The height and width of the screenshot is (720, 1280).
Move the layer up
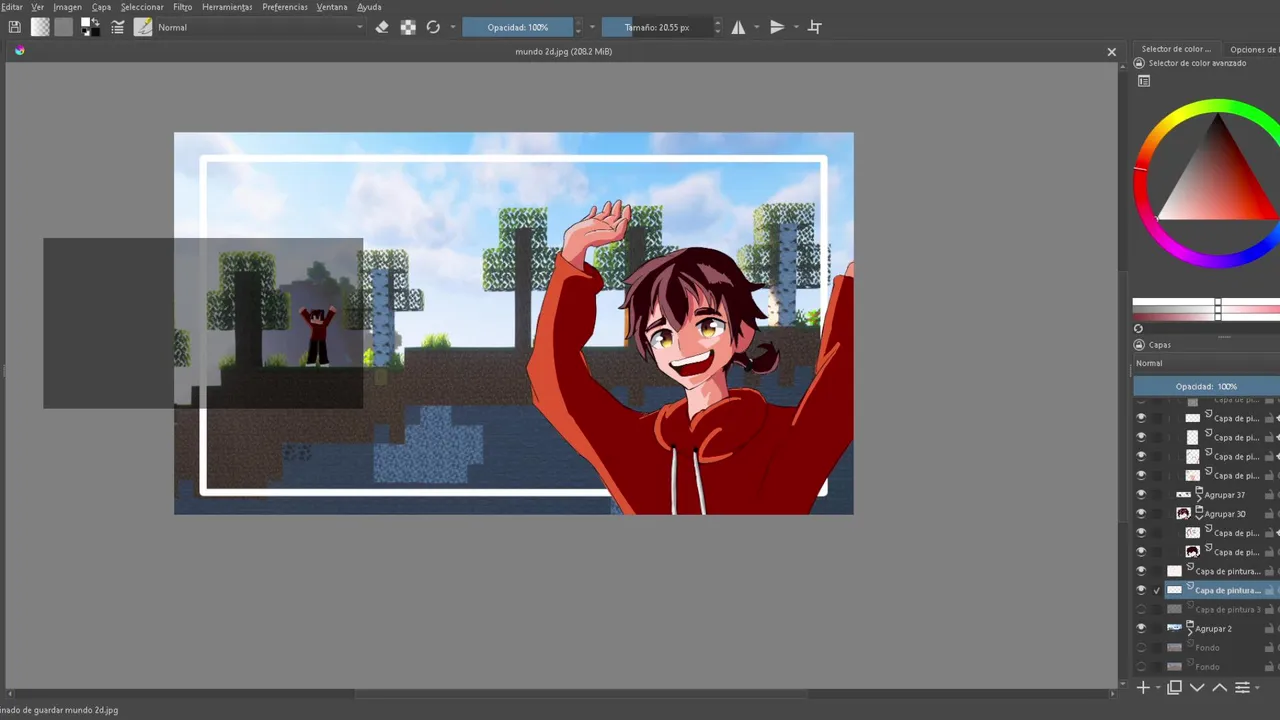pos(1219,687)
